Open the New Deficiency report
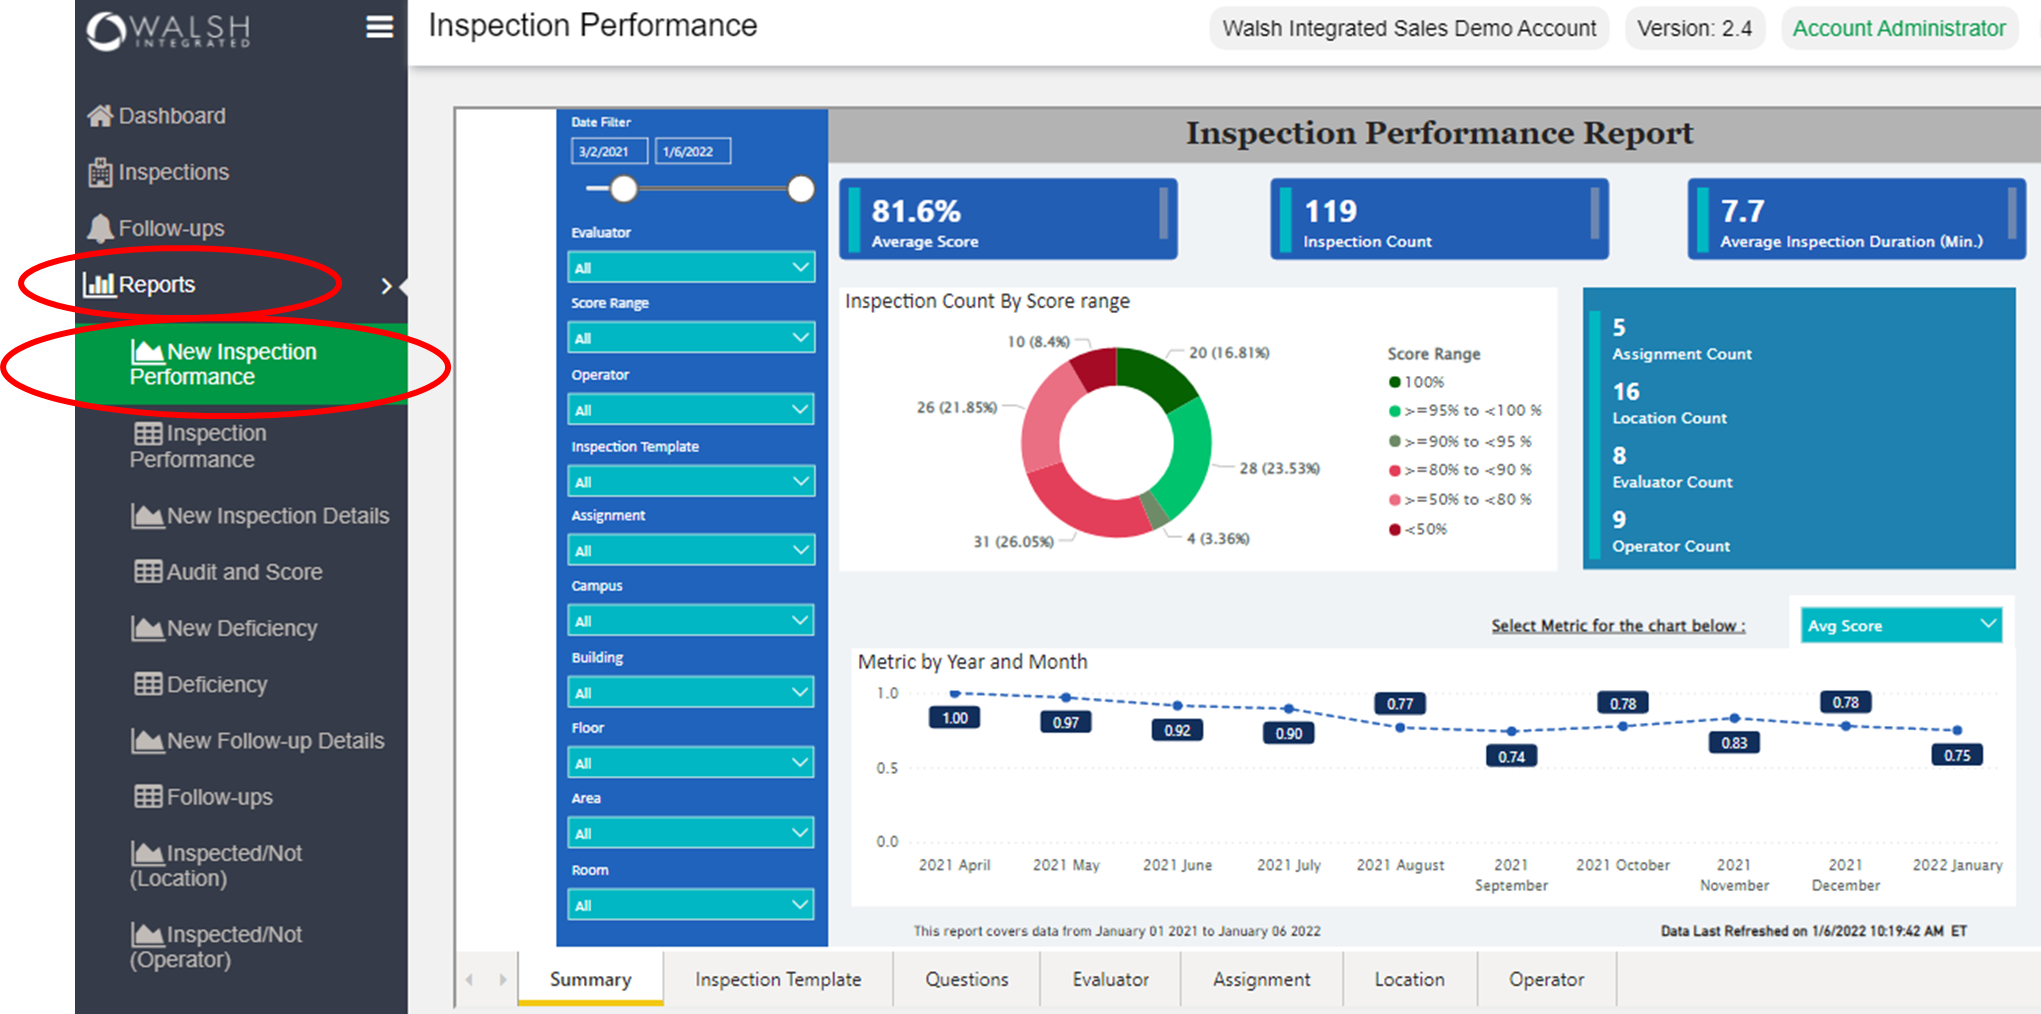2041x1014 pixels. (237, 628)
